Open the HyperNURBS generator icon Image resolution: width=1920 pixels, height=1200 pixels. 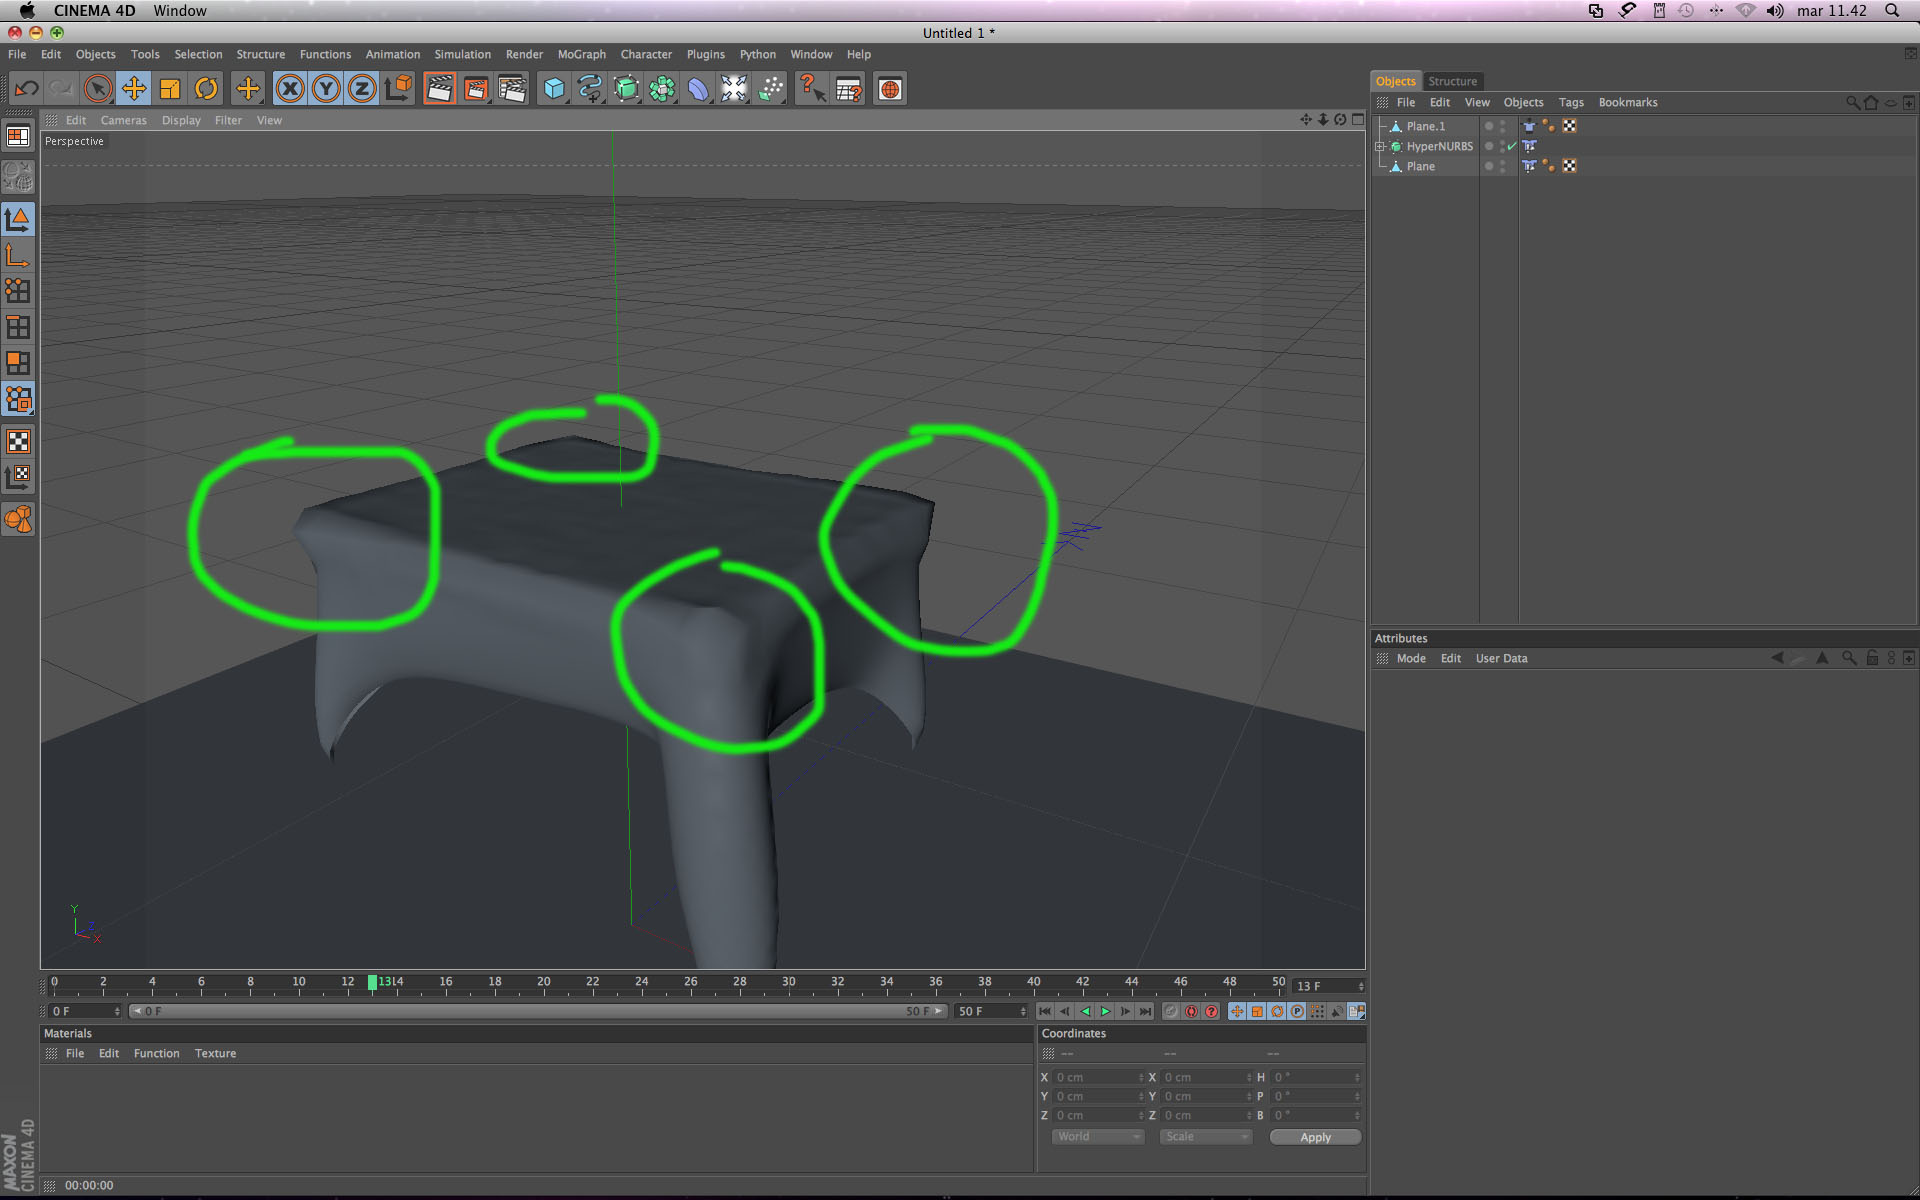[x=625, y=89]
